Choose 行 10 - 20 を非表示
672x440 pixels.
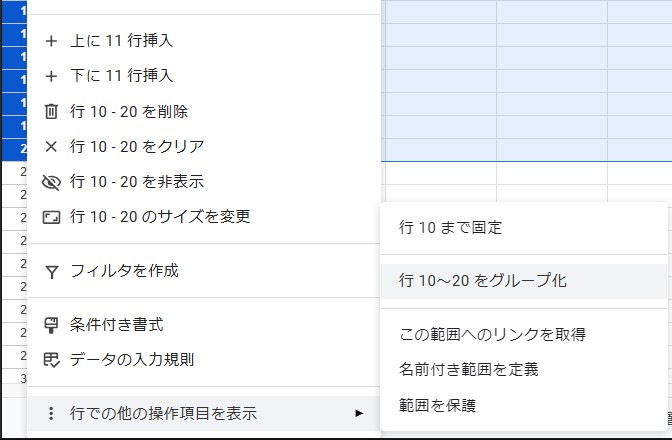[x=137, y=182]
